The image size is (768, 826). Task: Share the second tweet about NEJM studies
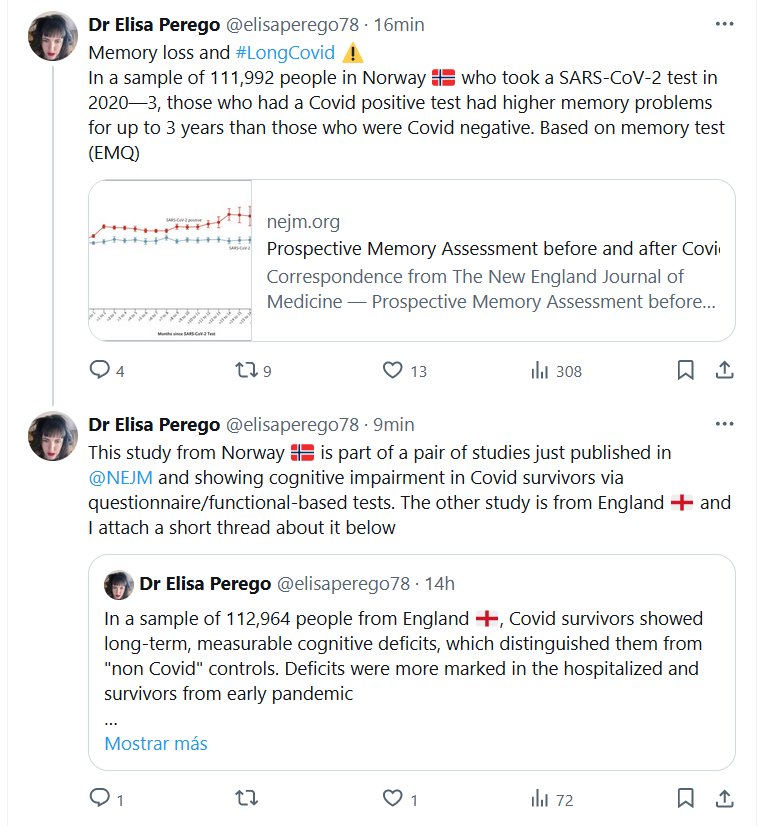(x=724, y=798)
